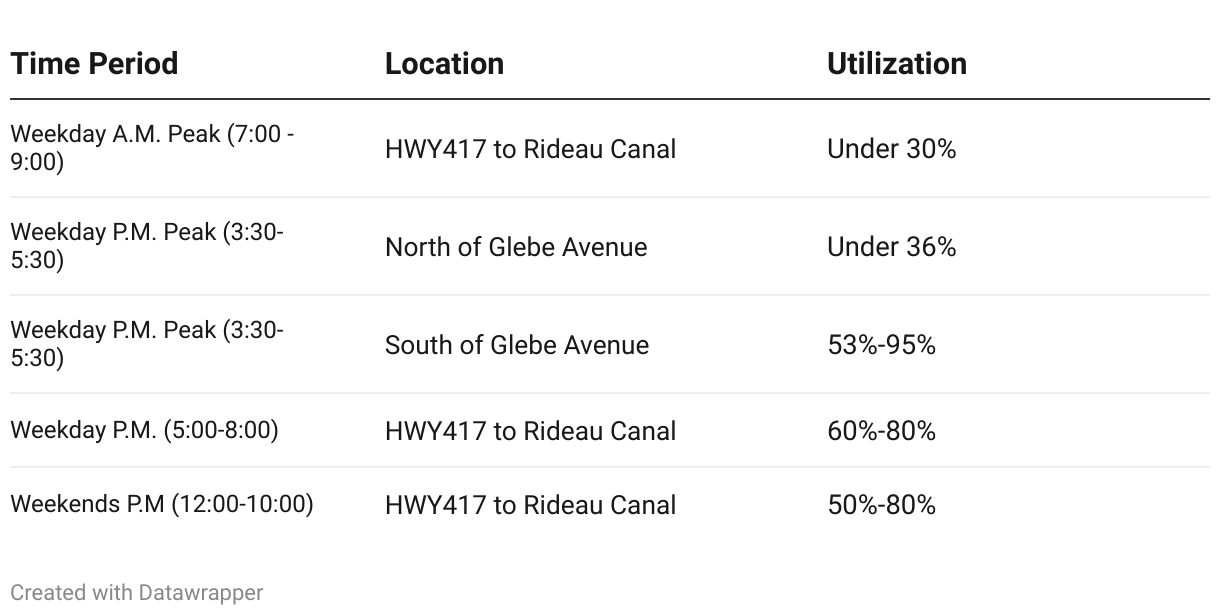Click the 60%-80% utilization value
This screenshot has width=1220, height=616.
click(882, 431)
